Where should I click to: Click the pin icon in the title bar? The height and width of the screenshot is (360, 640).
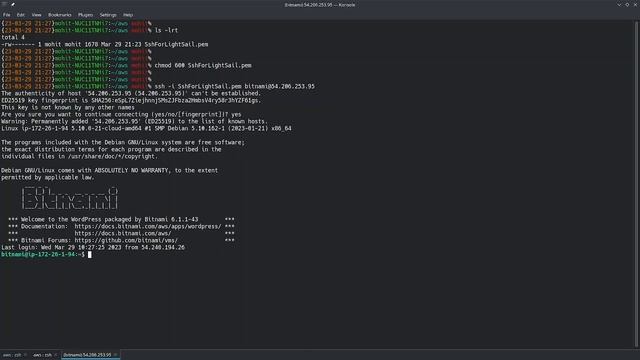pos(13,4)
